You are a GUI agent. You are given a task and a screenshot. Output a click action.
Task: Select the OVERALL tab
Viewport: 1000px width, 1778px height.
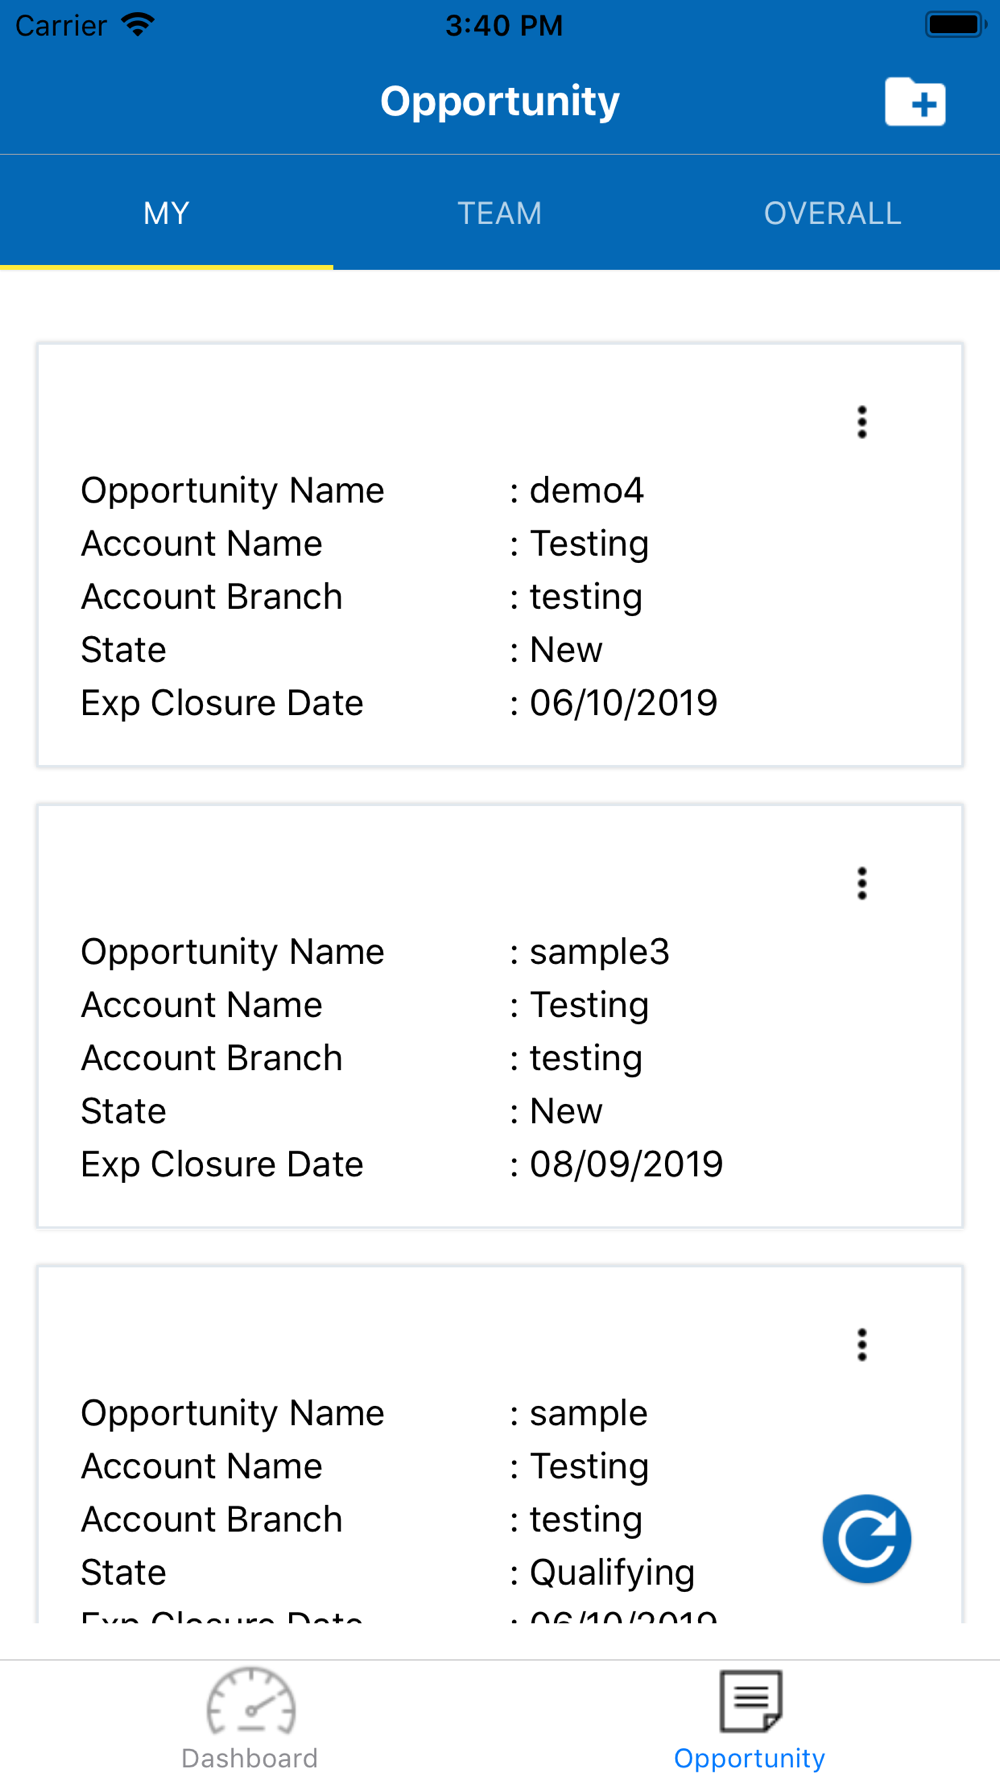(832, 213)
